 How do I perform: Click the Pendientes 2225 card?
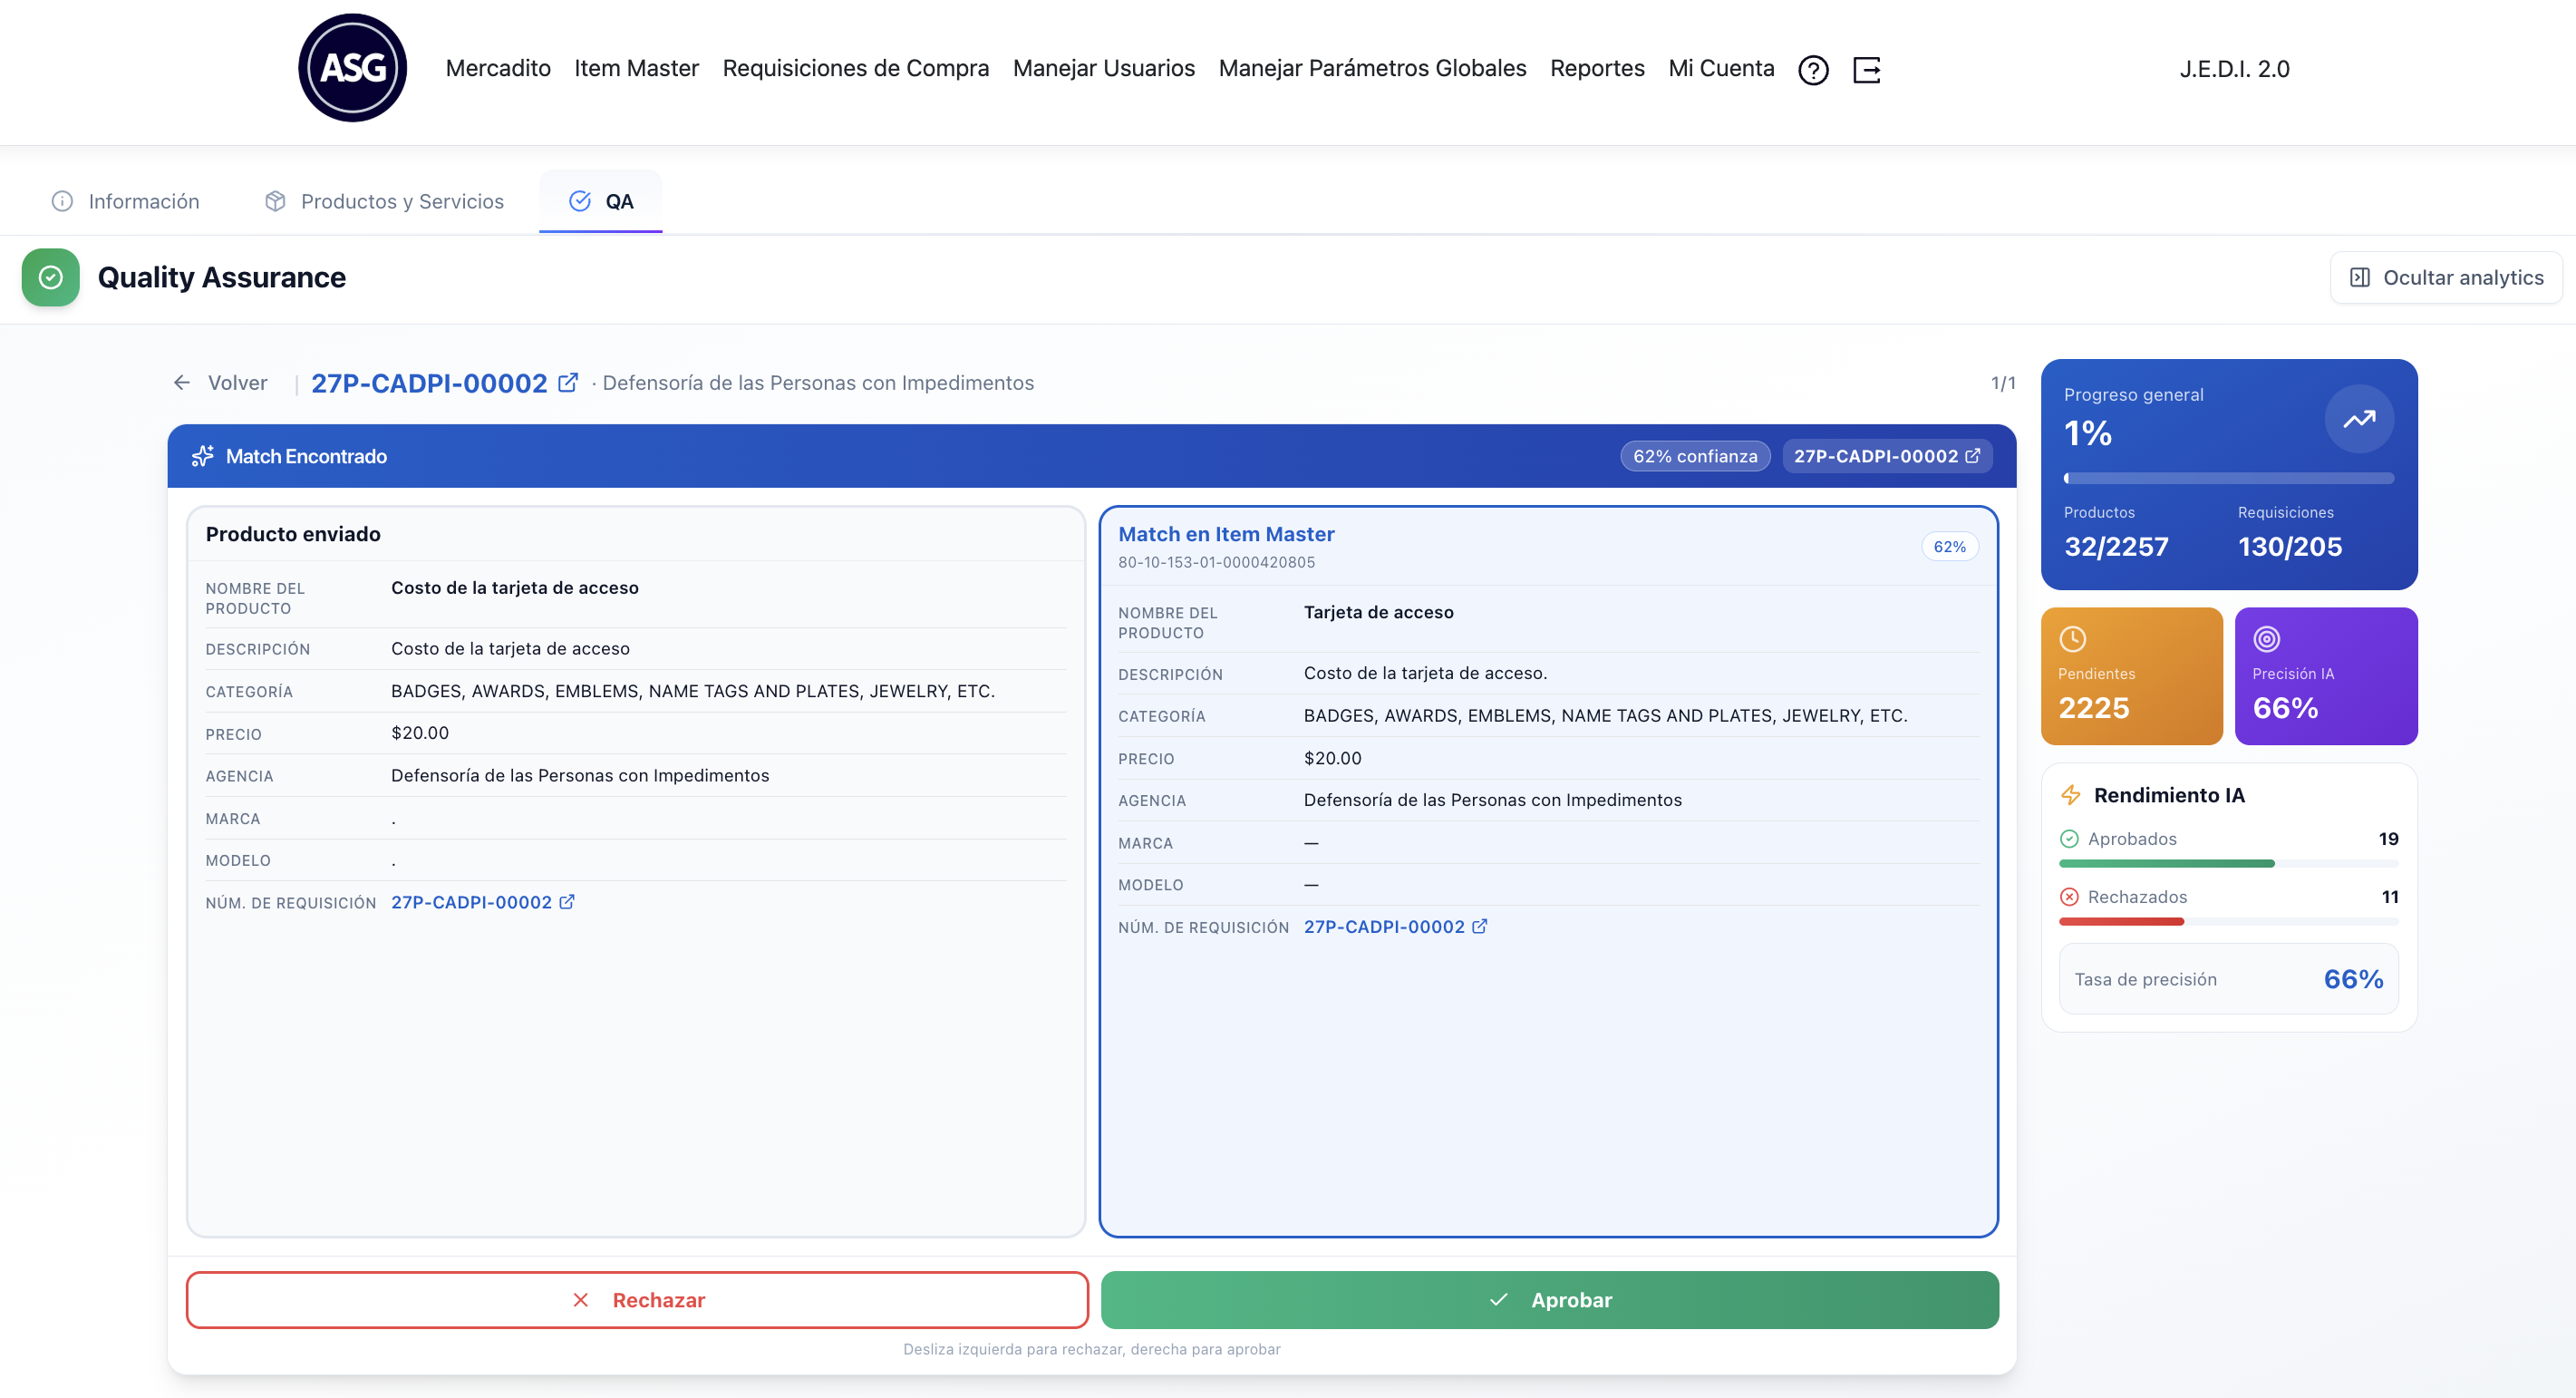2132,676
